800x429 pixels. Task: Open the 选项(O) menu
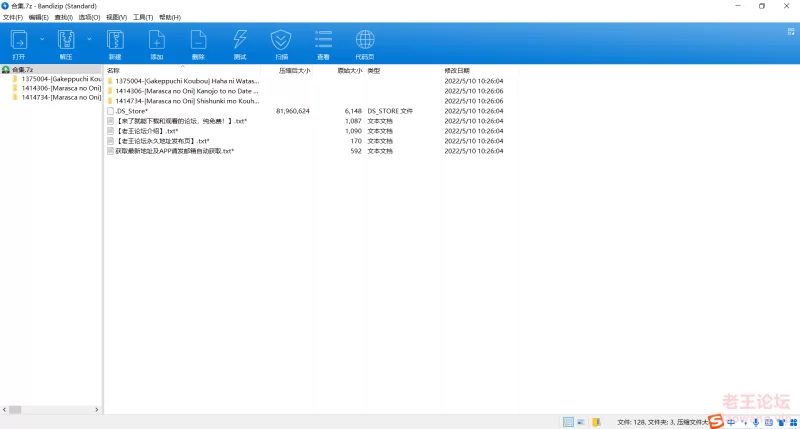coord(89,17)
